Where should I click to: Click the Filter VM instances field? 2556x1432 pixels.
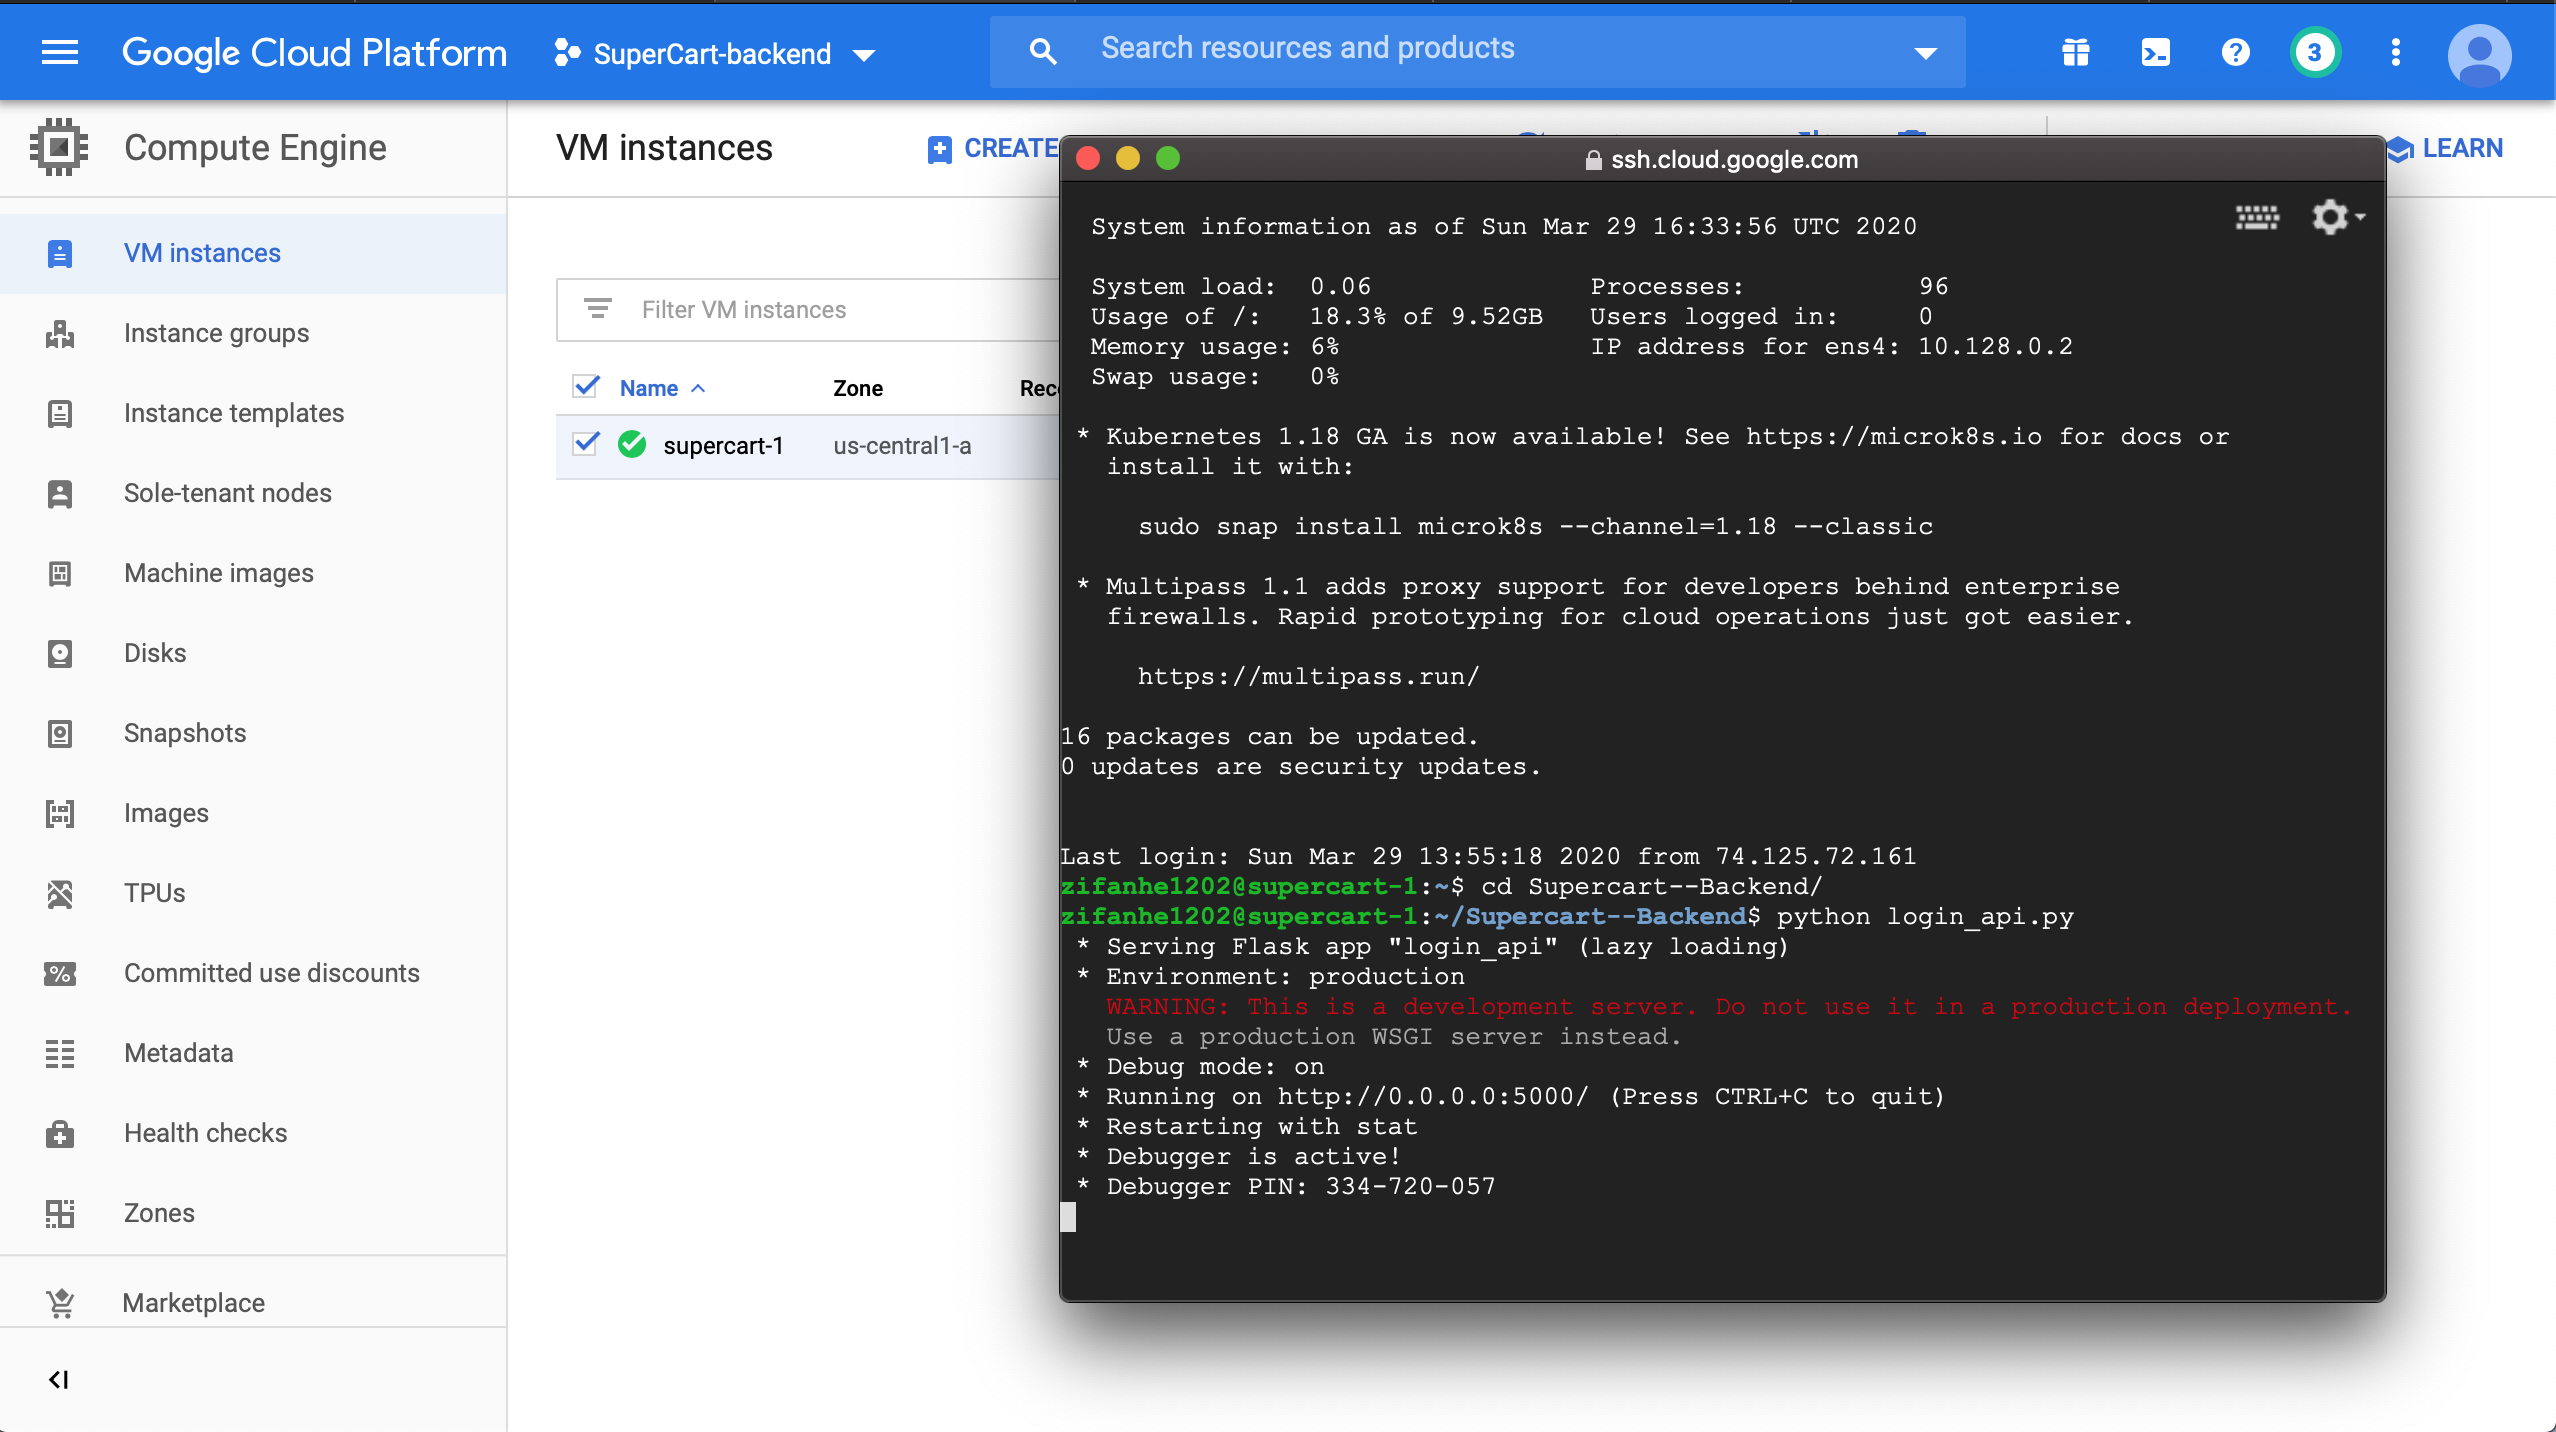743,310
